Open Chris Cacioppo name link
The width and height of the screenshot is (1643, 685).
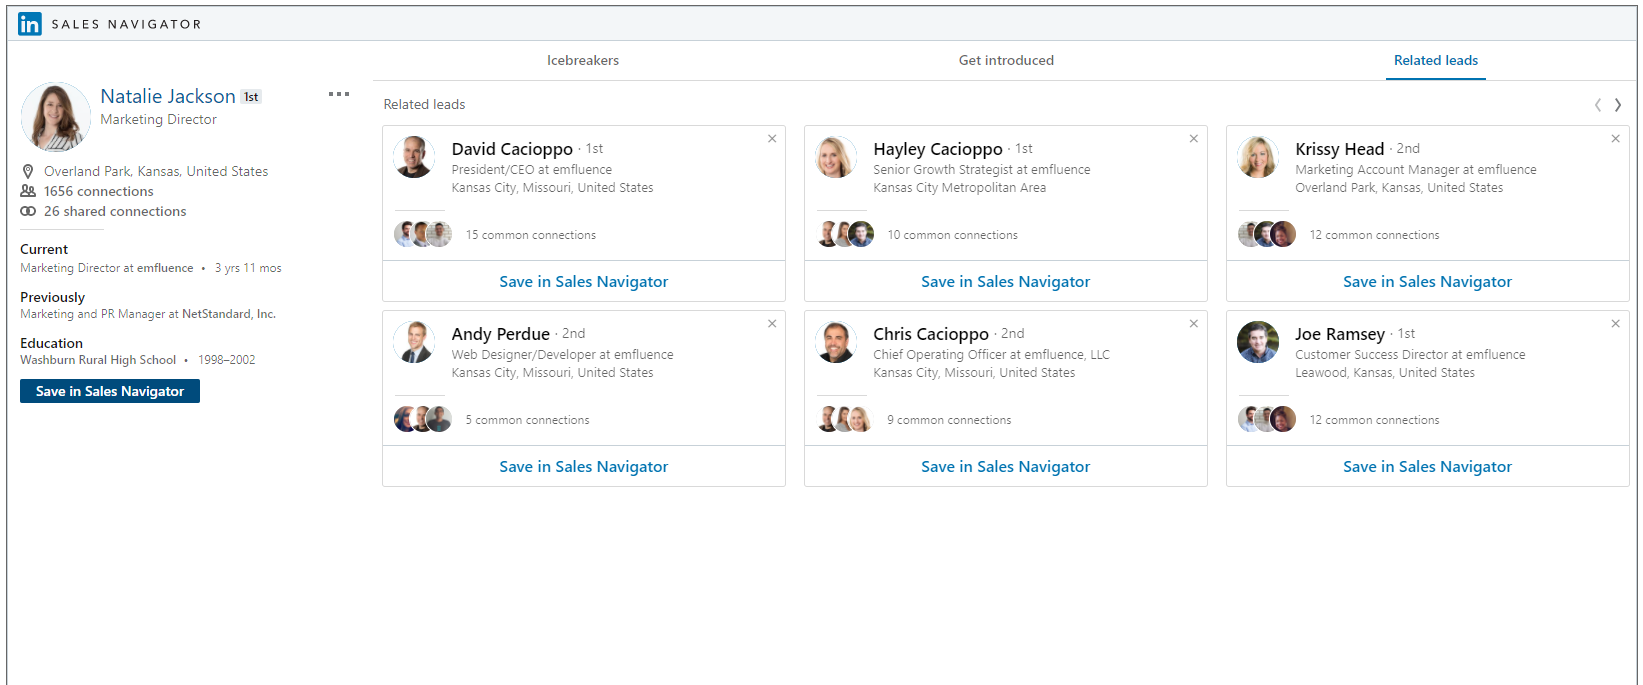point(931,334)
